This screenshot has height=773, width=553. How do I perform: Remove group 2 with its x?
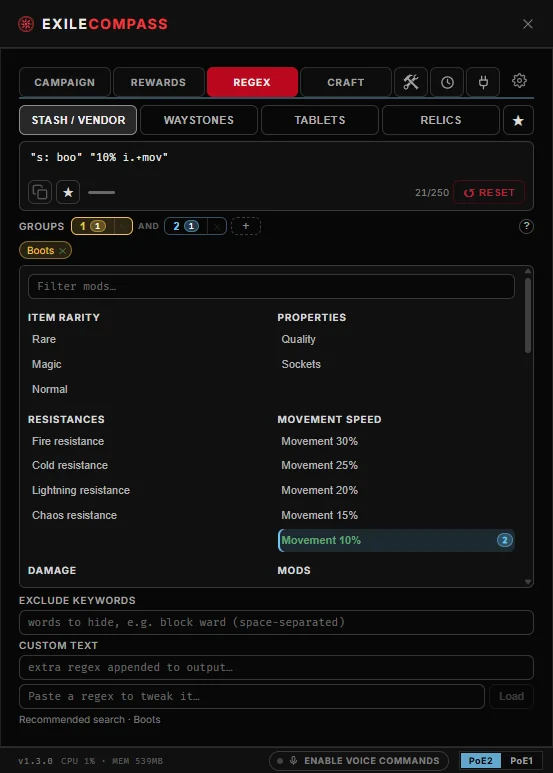(x=217, y=226)
